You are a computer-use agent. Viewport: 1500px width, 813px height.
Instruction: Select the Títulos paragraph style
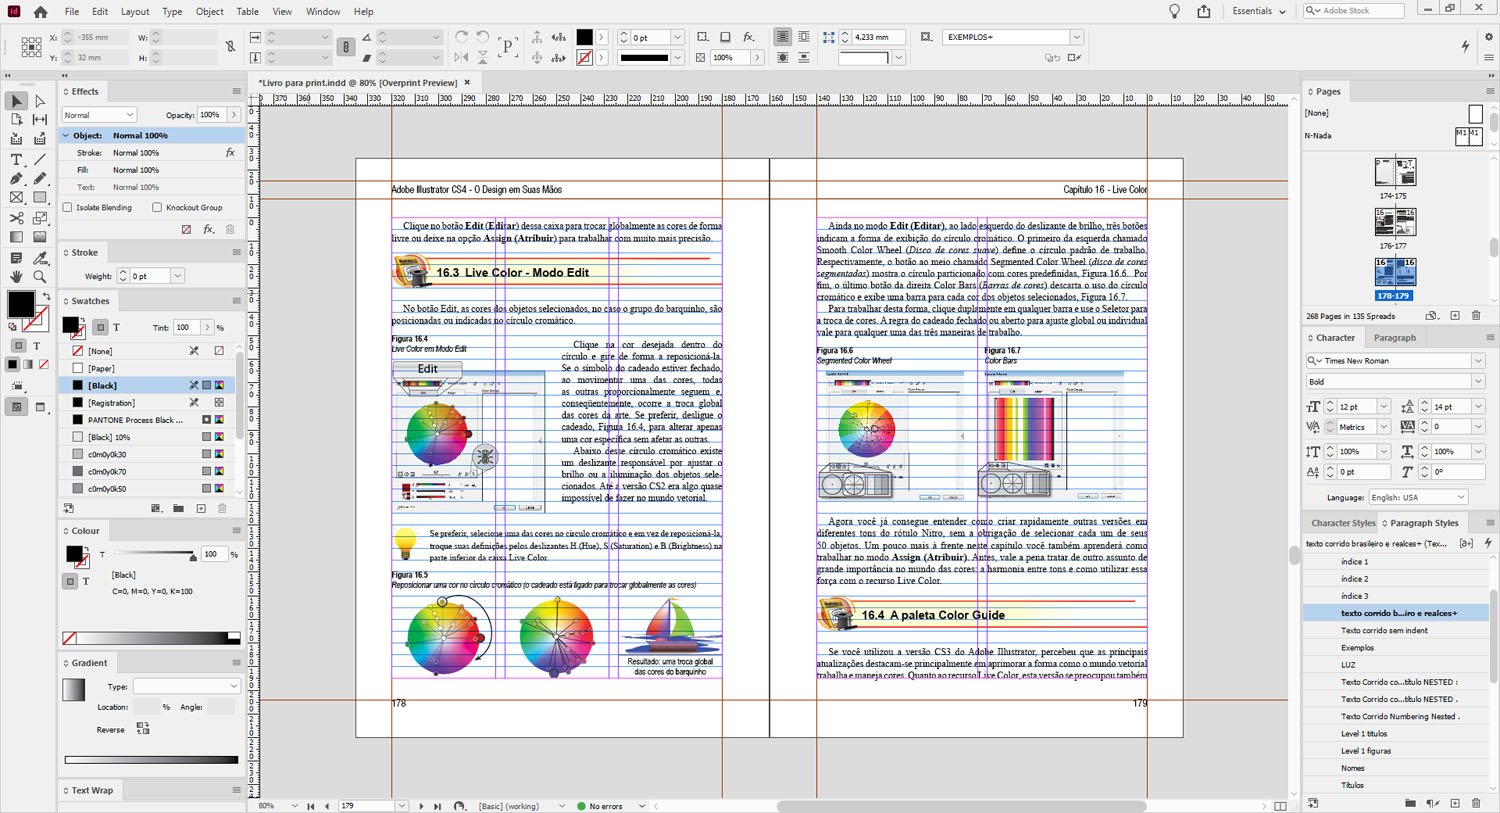[x=1396, y=785]
